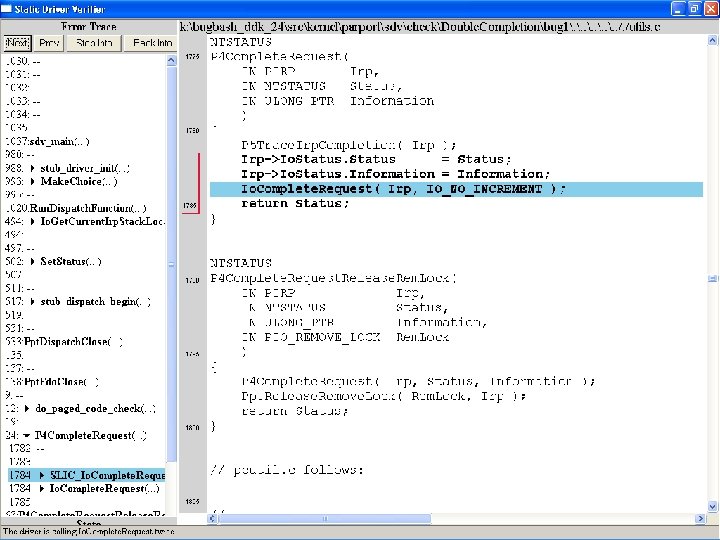
Task: Click the P4CompleteRequestReleaseRemLock function name
Action: (x=333, y=278)
